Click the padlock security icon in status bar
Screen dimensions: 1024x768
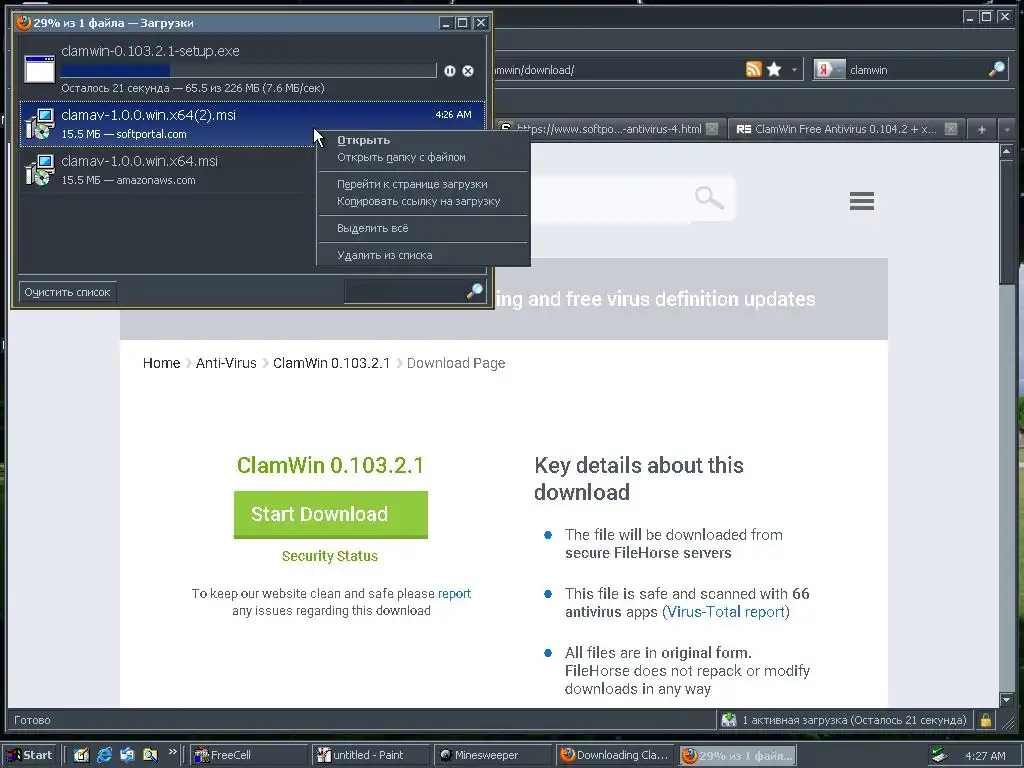(x=985, y=720)
